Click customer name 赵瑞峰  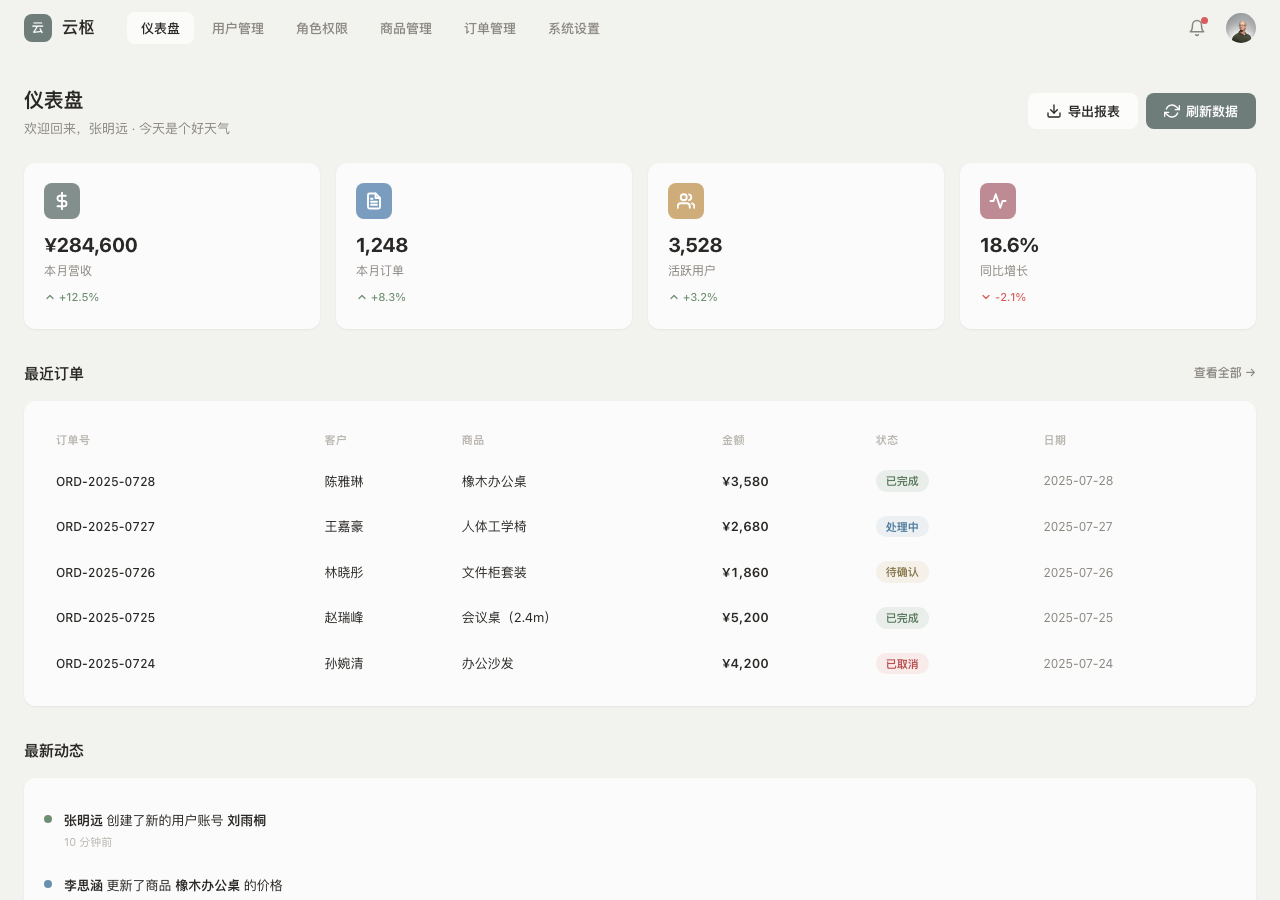point(344,617)
